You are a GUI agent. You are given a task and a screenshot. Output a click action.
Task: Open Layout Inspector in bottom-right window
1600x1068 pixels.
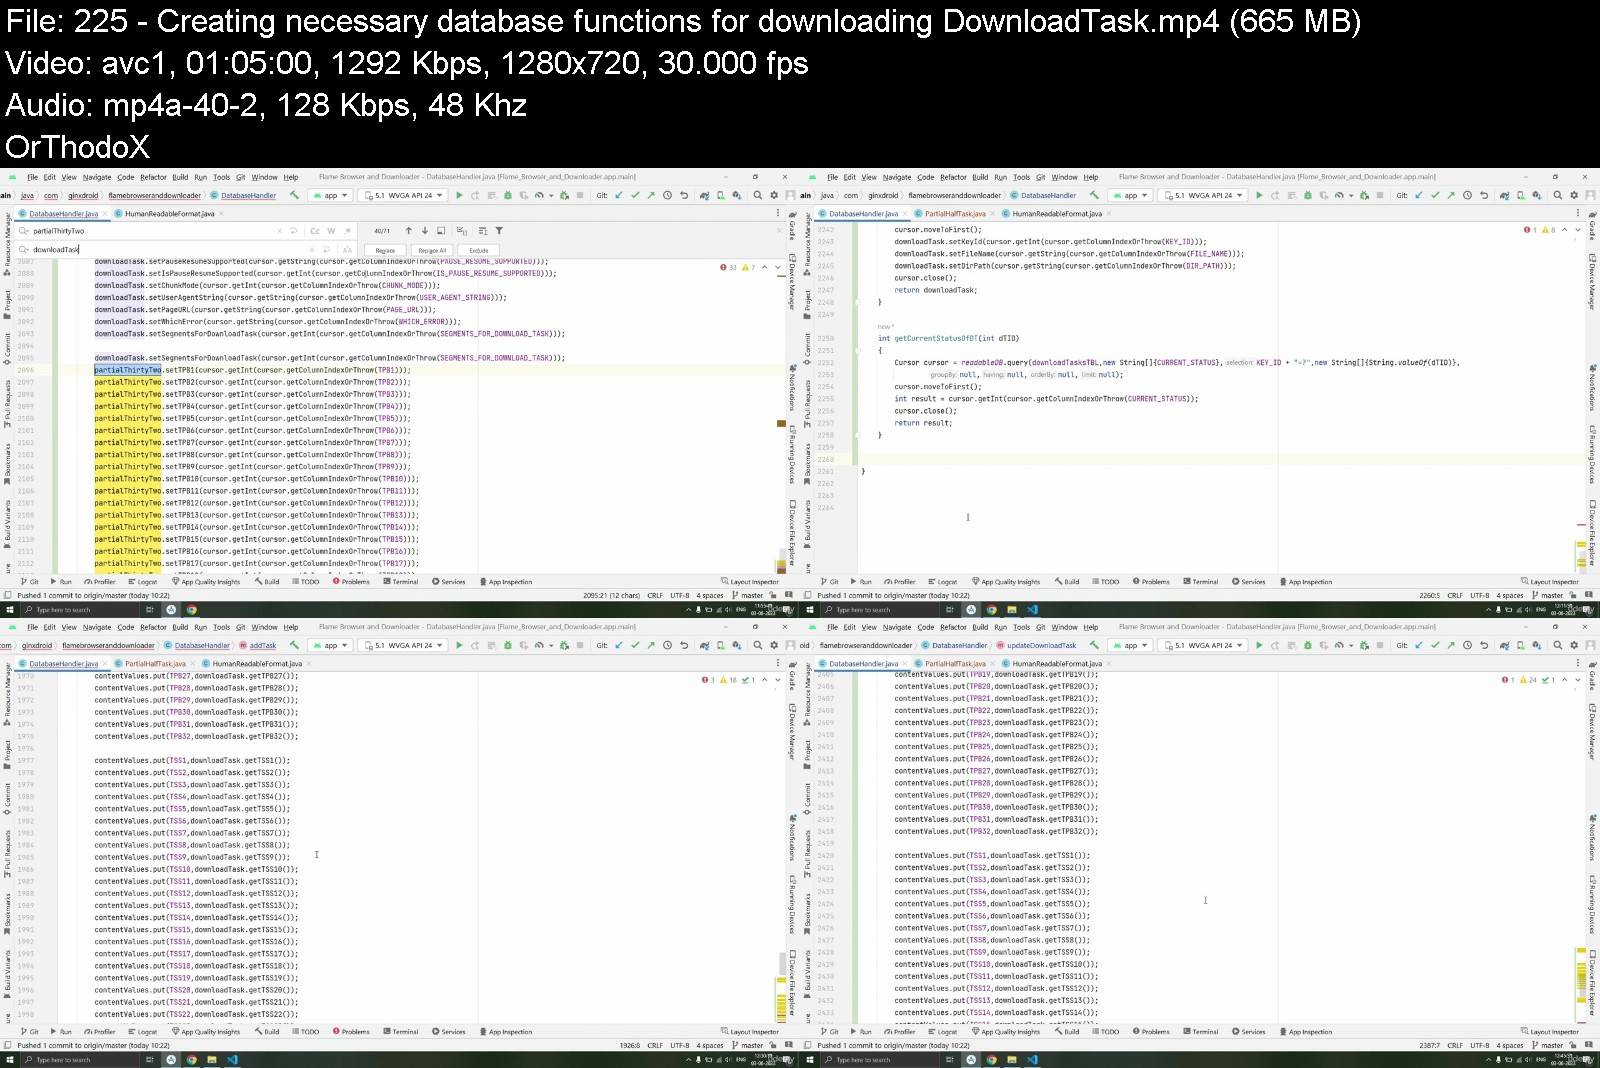1550,1031
